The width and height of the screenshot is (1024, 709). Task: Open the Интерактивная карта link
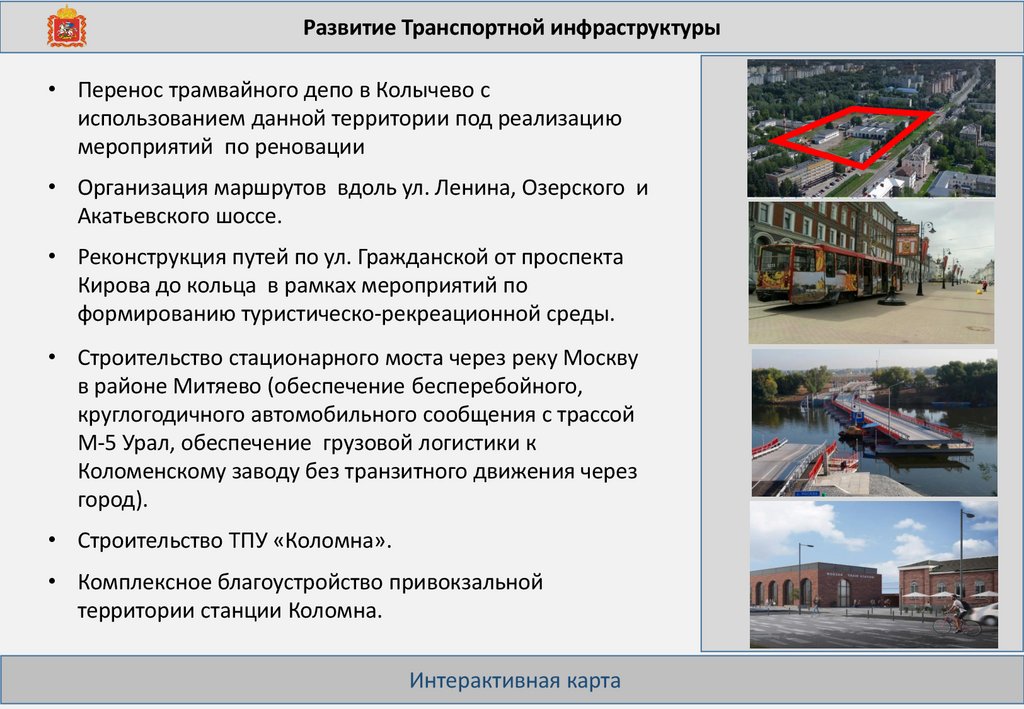pyautogui.click(x=515, y=680)
